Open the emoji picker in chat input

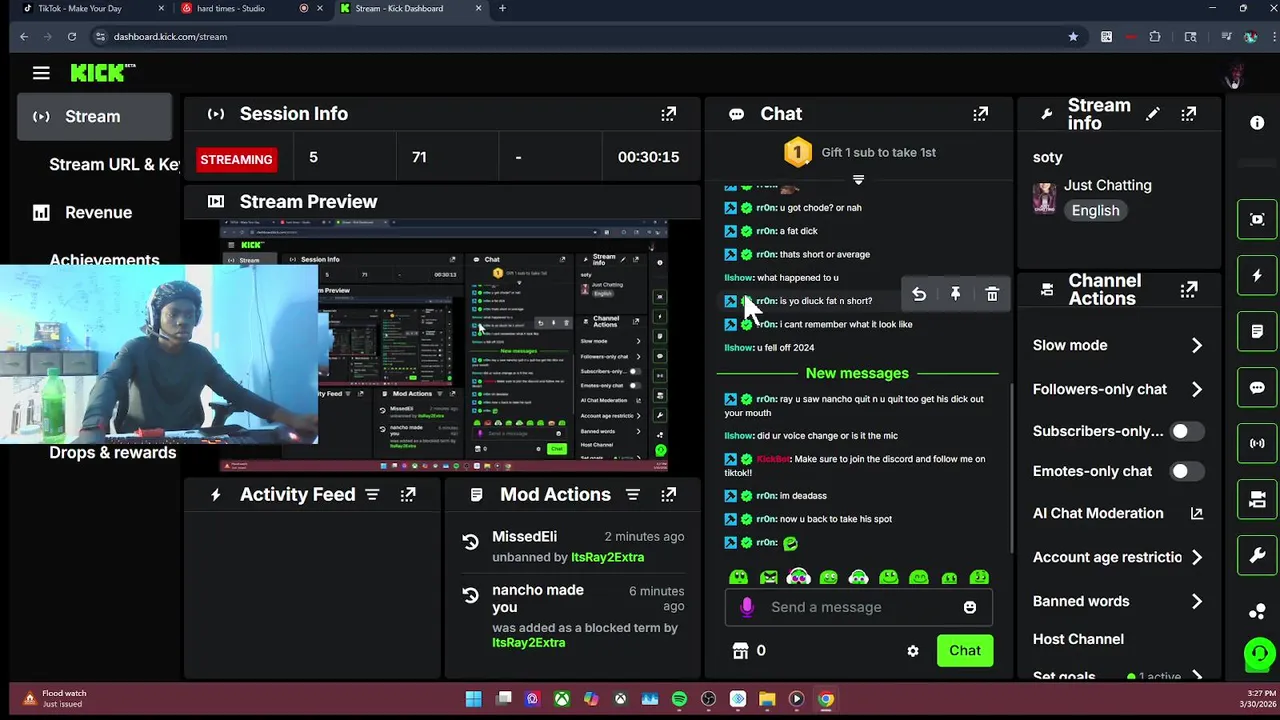(969, 607)
